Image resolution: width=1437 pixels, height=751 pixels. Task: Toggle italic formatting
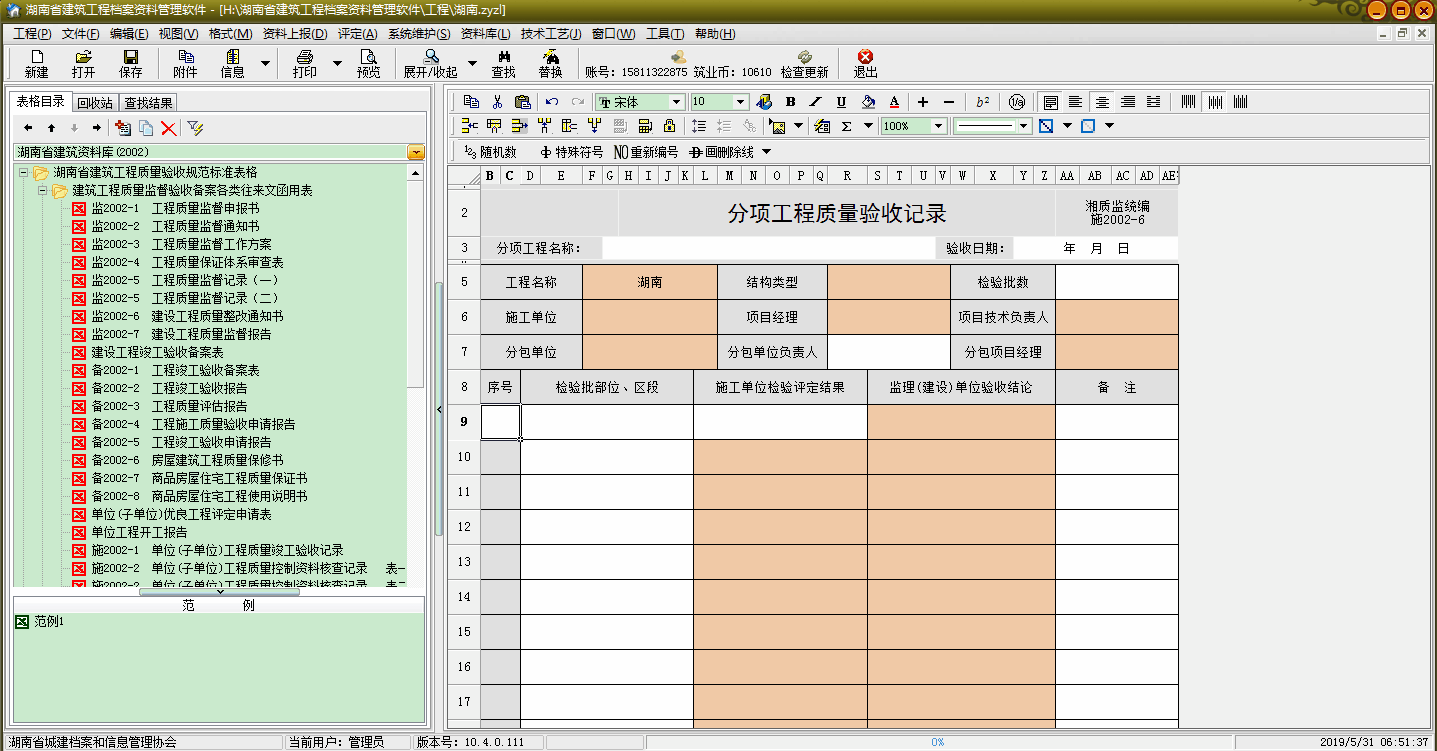[x=814, y=101]
